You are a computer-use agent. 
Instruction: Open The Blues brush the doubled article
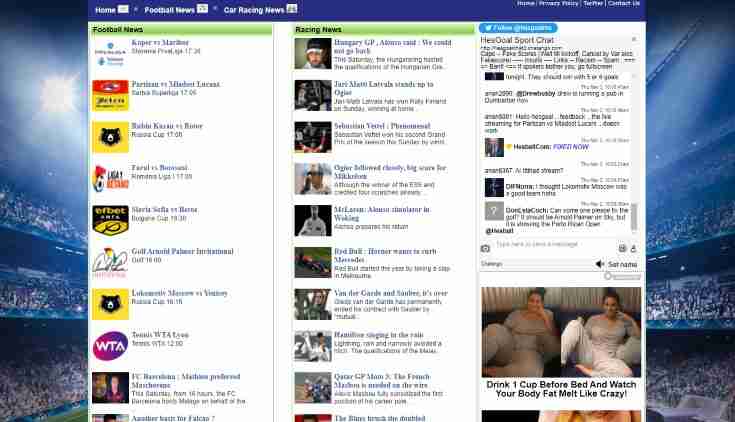[379, 418]
